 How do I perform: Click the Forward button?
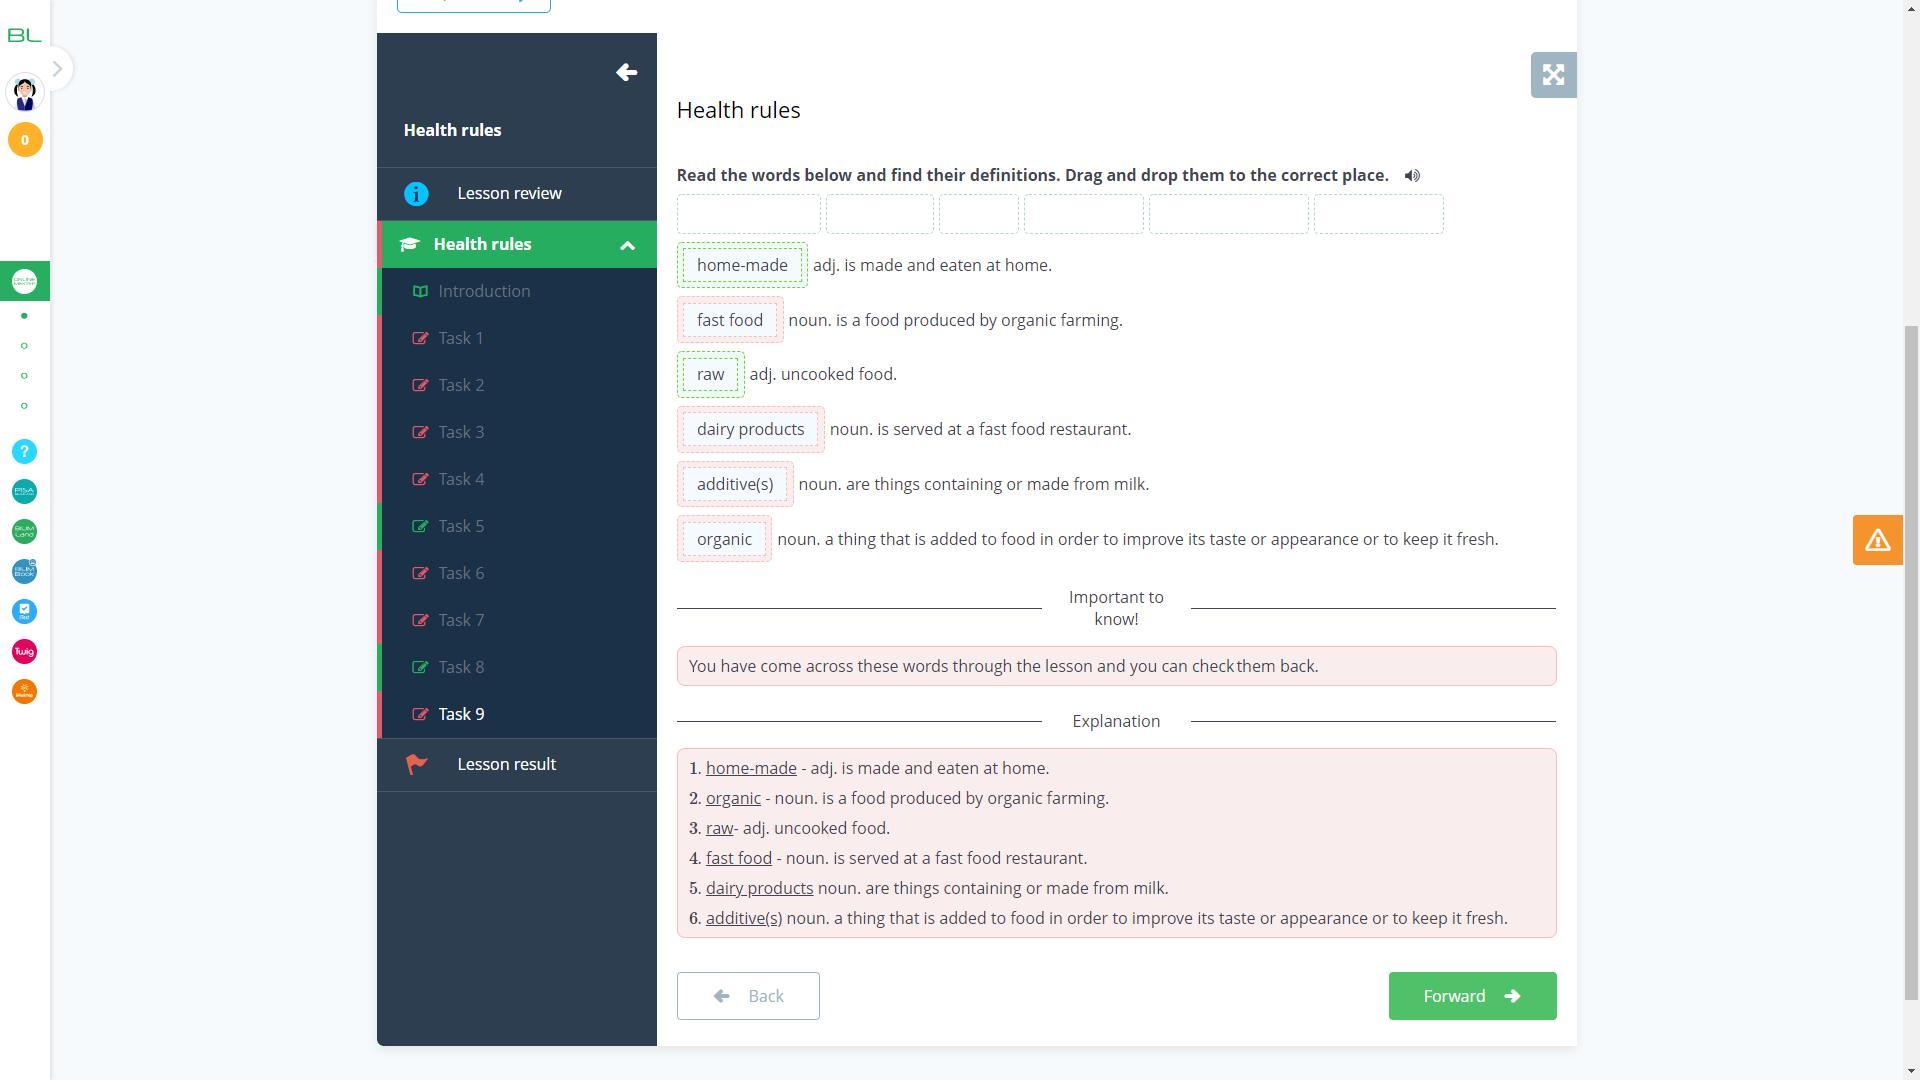[1471, 996]
